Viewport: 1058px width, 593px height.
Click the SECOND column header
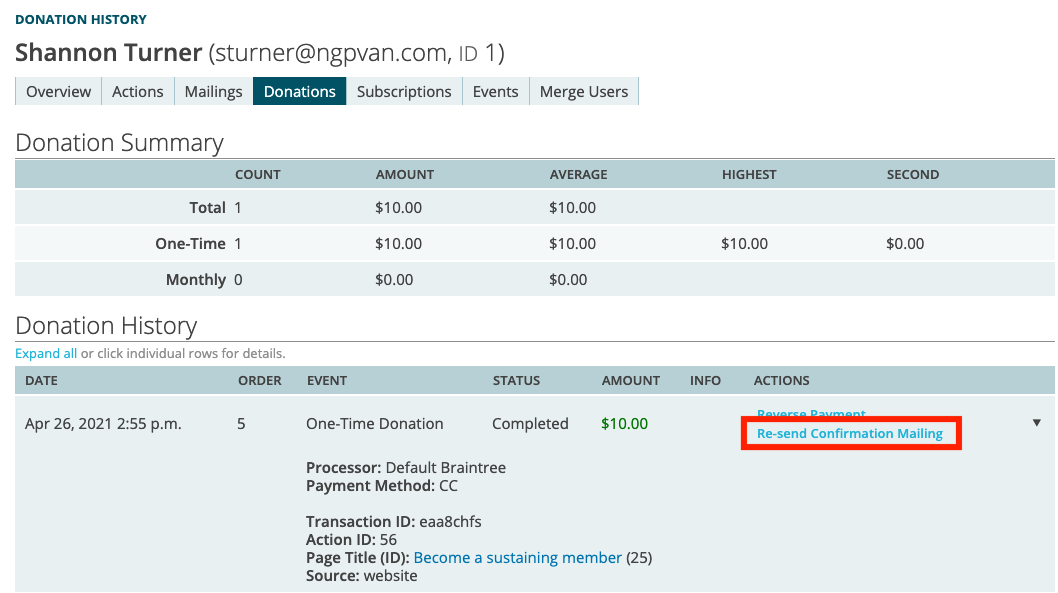point(912,174)
